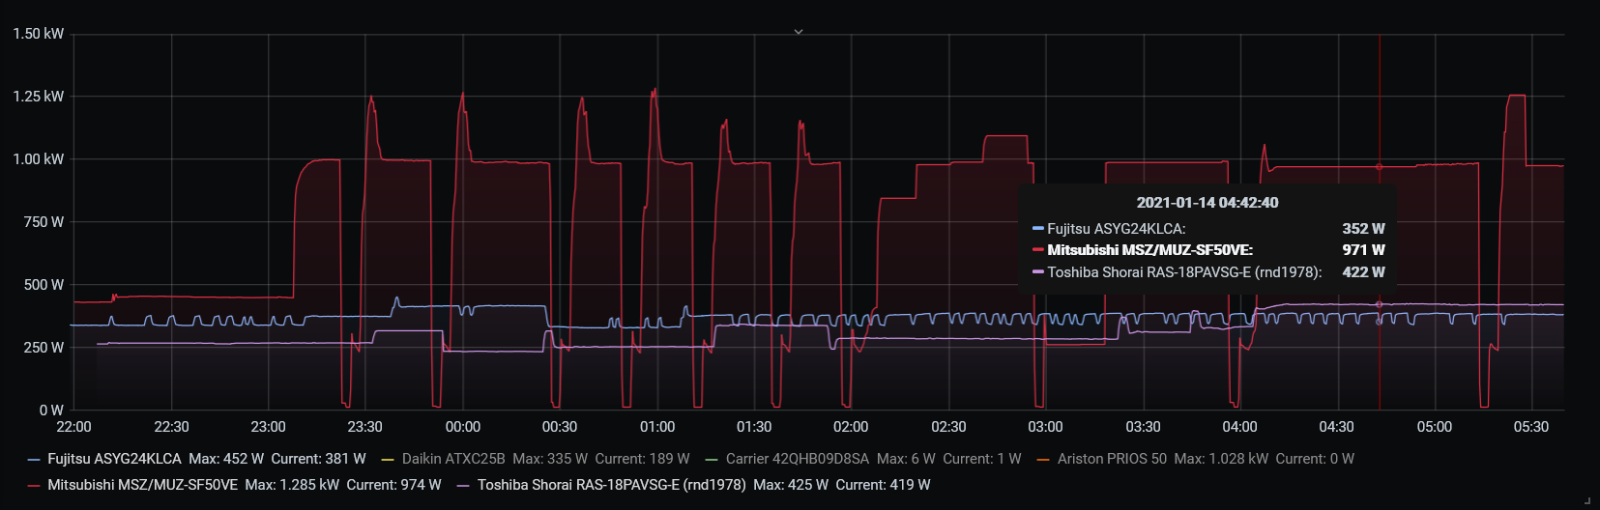
Task: Click the 1.50 kW y-axis label
Action: click(38, 34)
